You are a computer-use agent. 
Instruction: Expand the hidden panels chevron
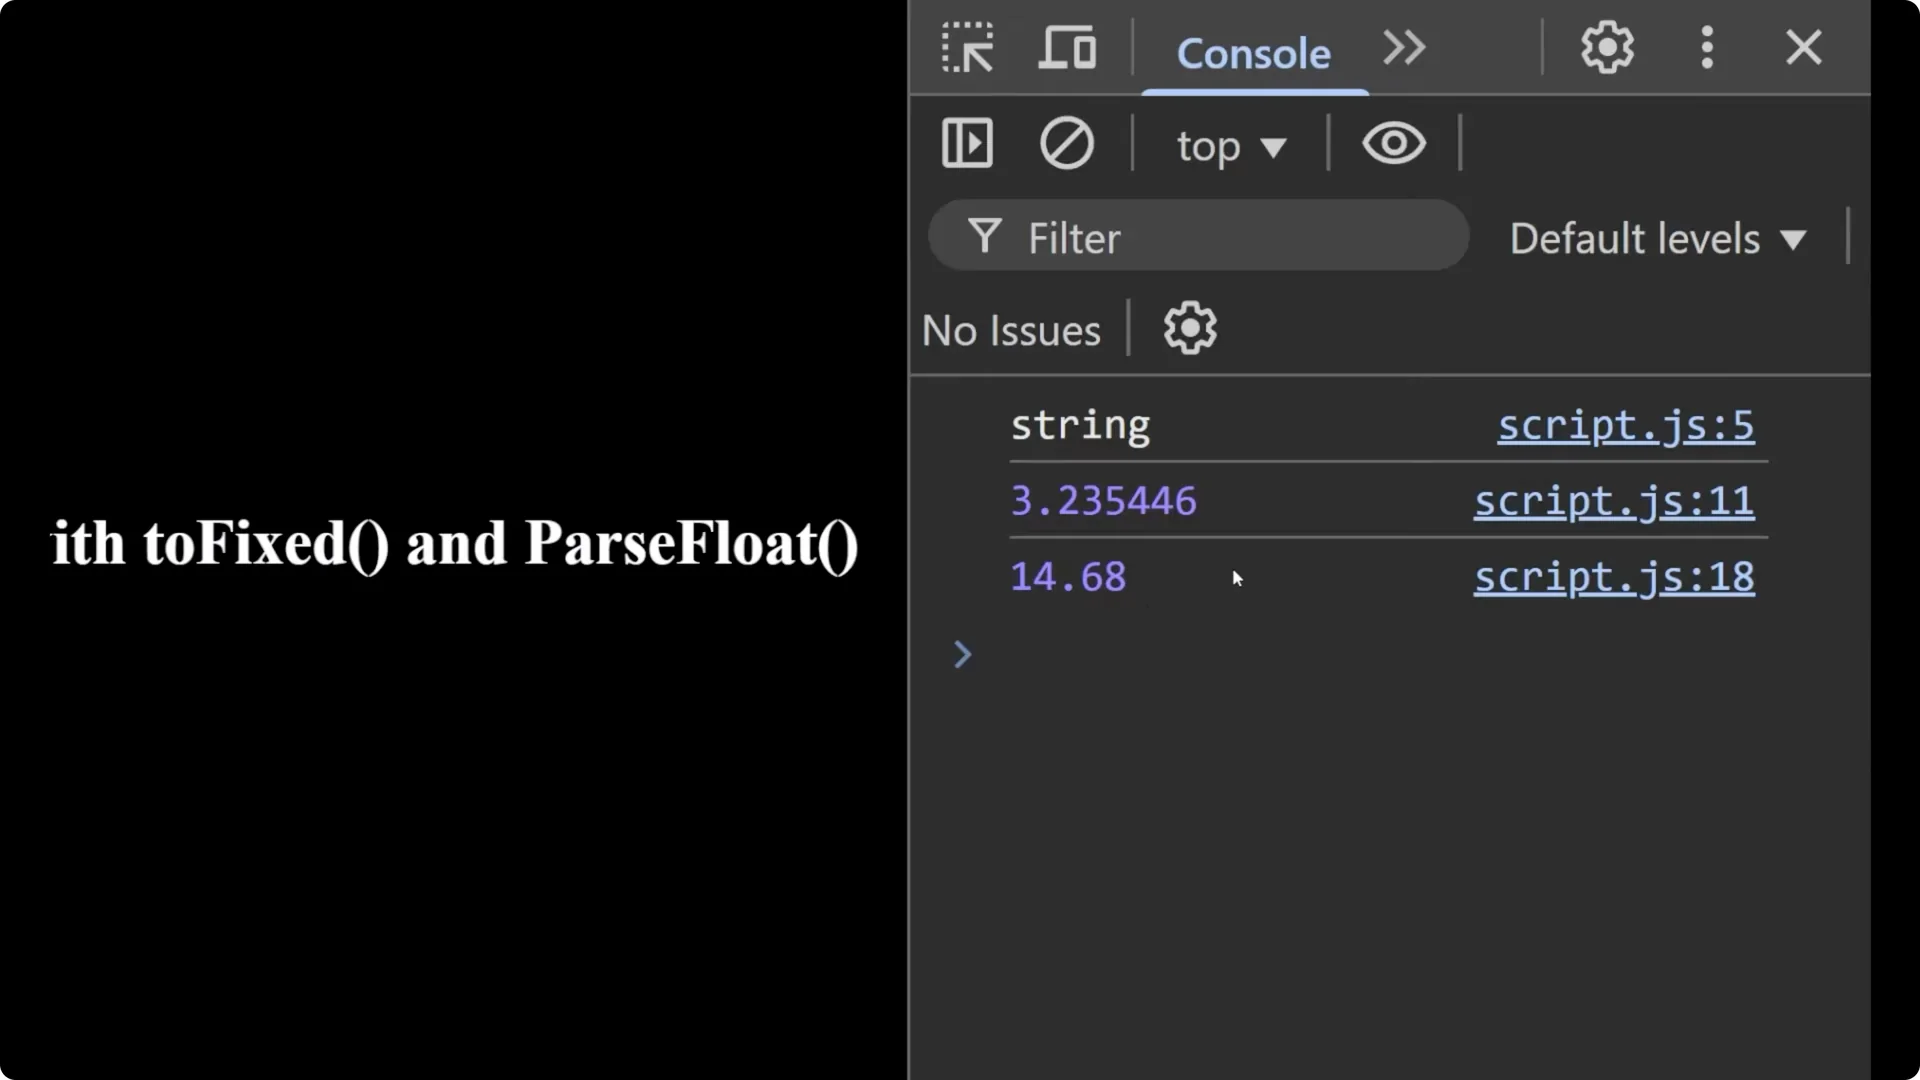tap(1402, 47)
